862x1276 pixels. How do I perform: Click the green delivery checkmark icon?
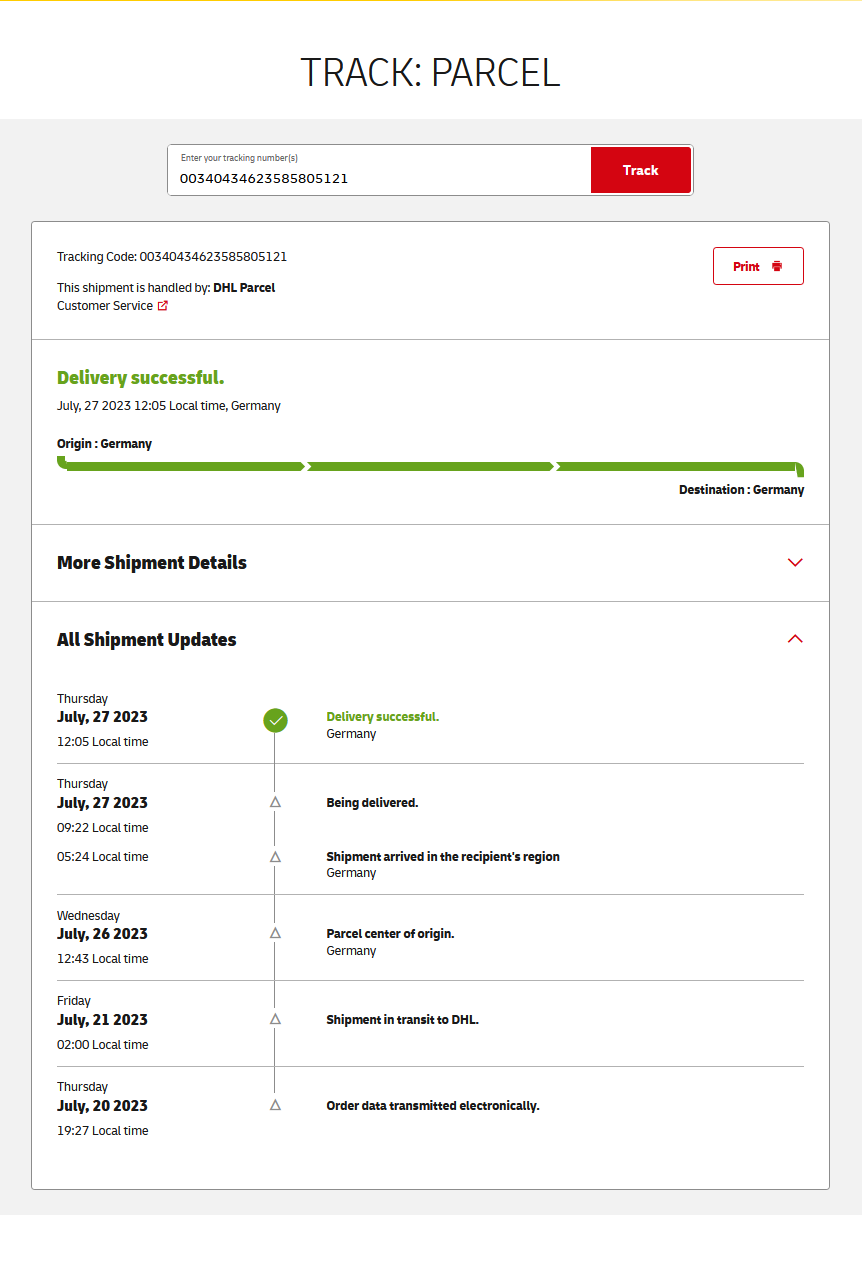(x=275, y=720)
